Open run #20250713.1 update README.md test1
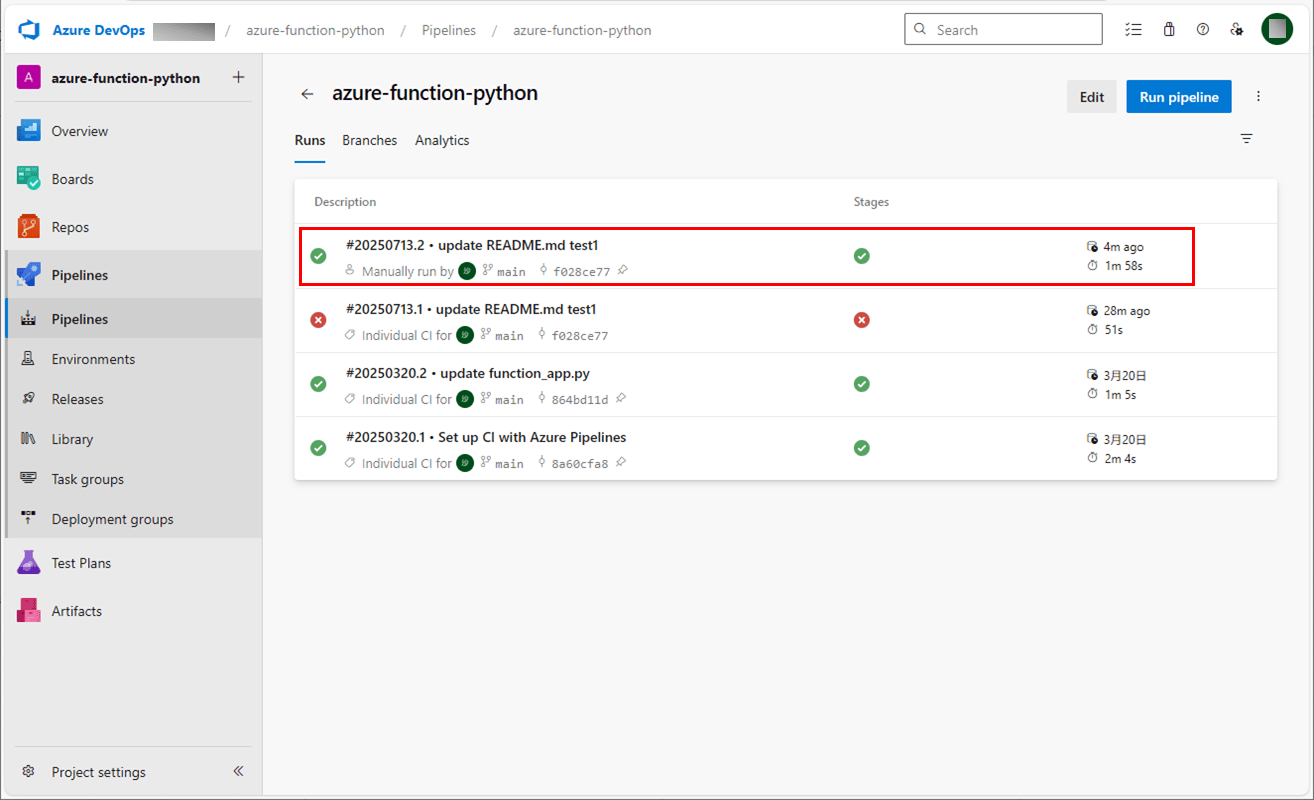Image resolution: width=1314 pixels, height=800 pixels. click(471, 309)
